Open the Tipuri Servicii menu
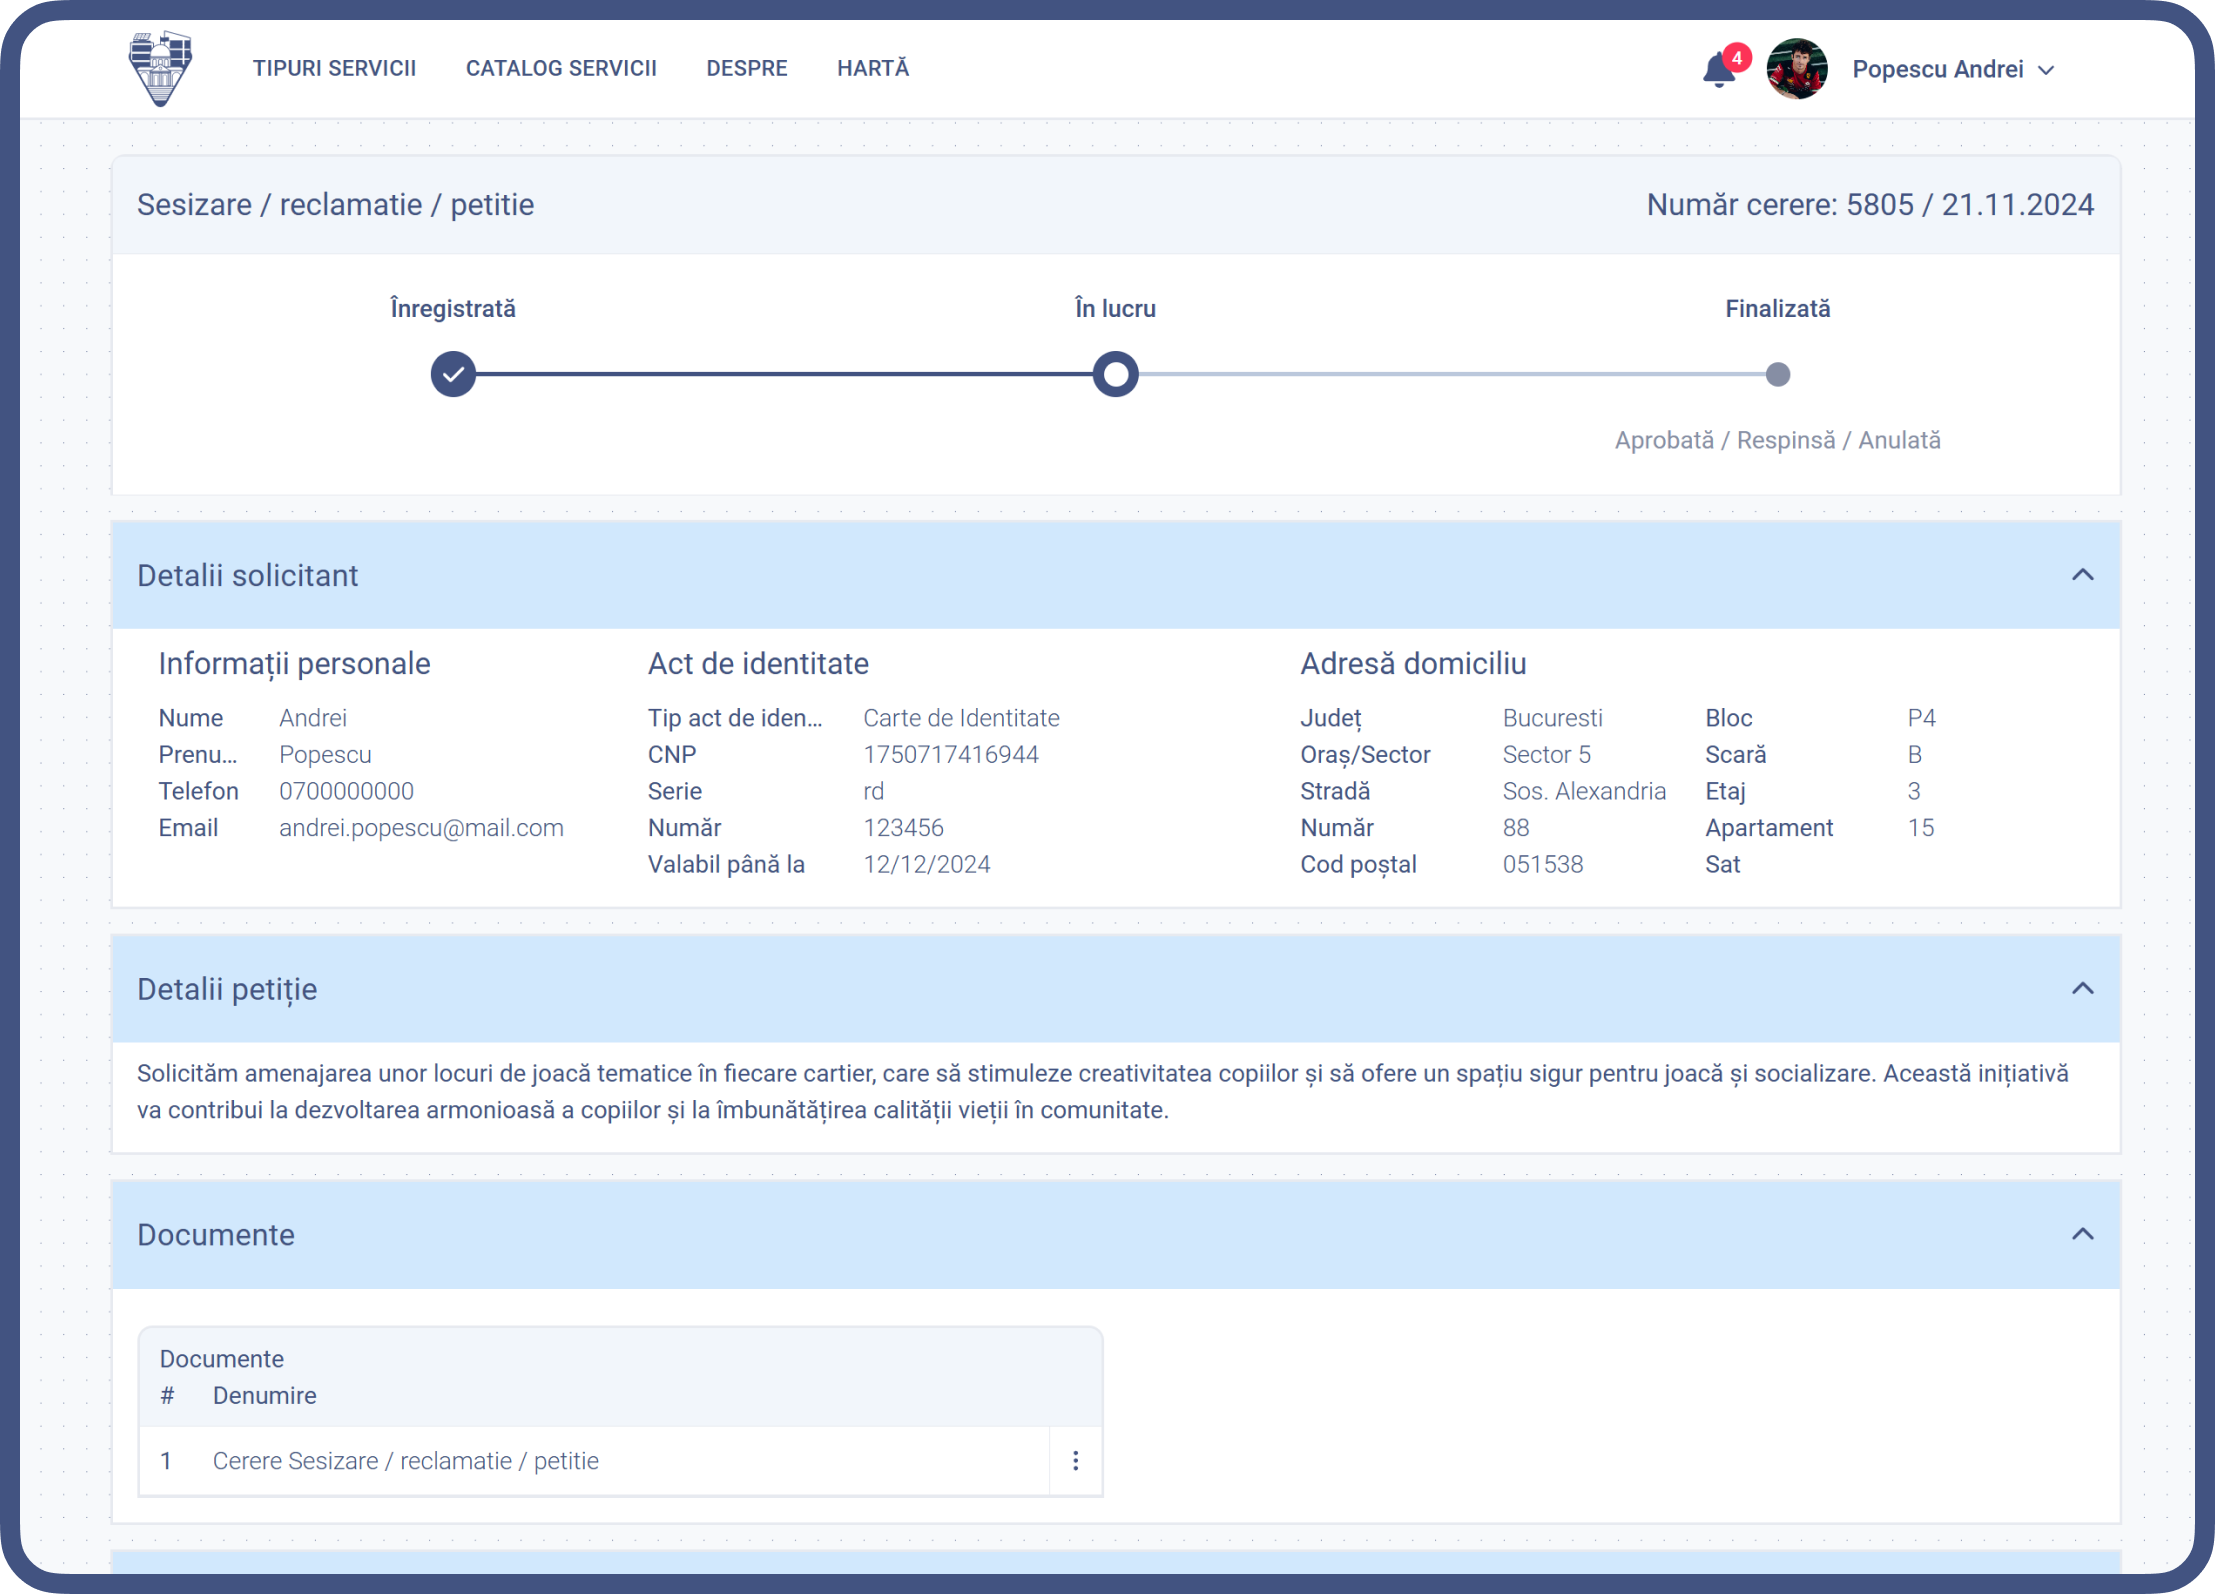 (x=334, y=68)
